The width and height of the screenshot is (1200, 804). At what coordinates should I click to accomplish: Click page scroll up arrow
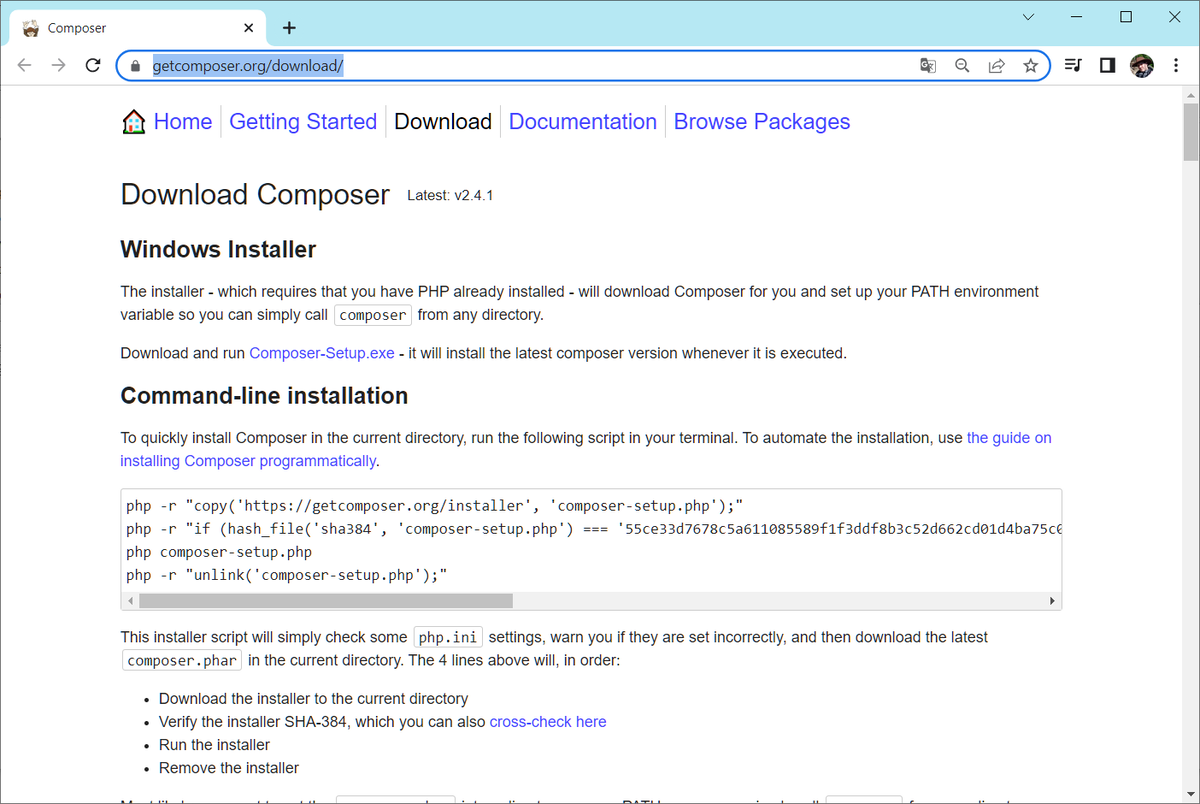tap(1190, 94)
